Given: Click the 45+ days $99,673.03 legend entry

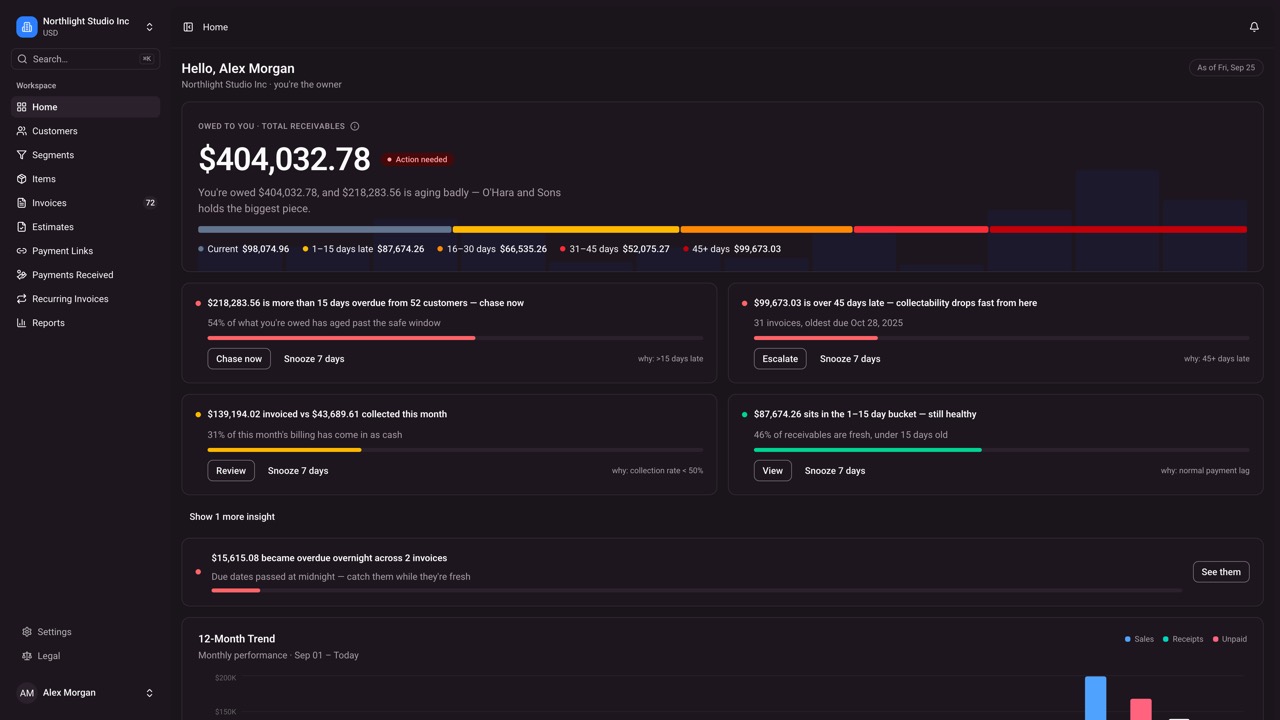Looking at the screenshot, I should point(732,249).
